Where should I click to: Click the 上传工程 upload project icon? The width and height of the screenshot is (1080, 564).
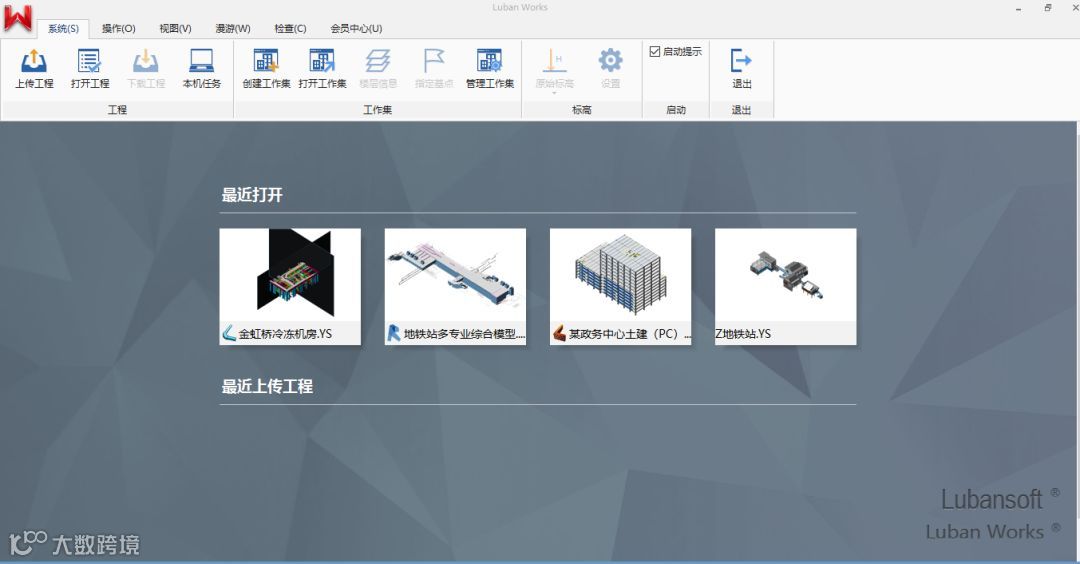34,61
